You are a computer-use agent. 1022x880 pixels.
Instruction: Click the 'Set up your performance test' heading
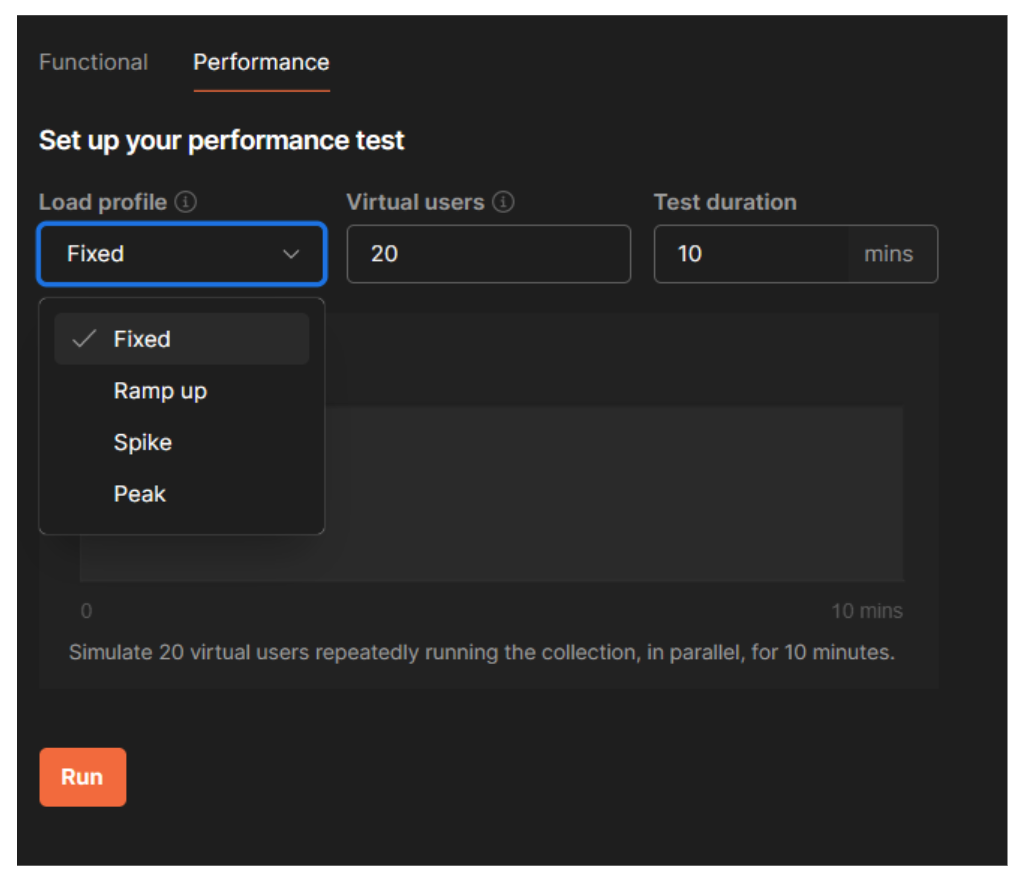(221, 140)
